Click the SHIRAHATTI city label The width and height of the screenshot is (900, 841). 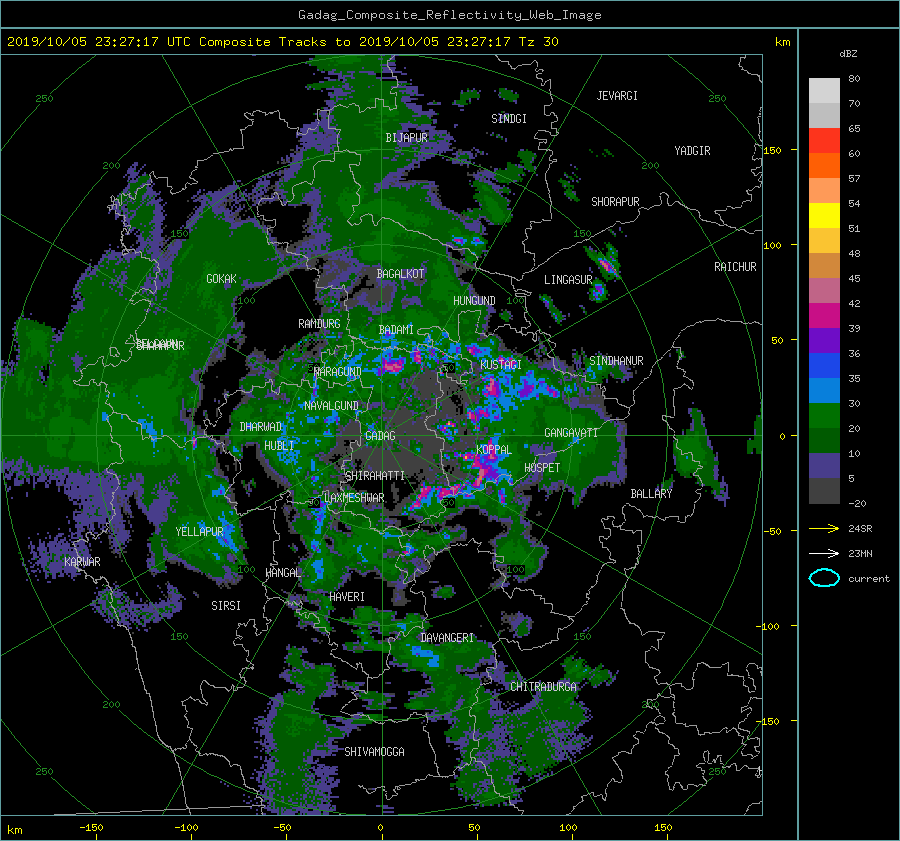(375, 476)
